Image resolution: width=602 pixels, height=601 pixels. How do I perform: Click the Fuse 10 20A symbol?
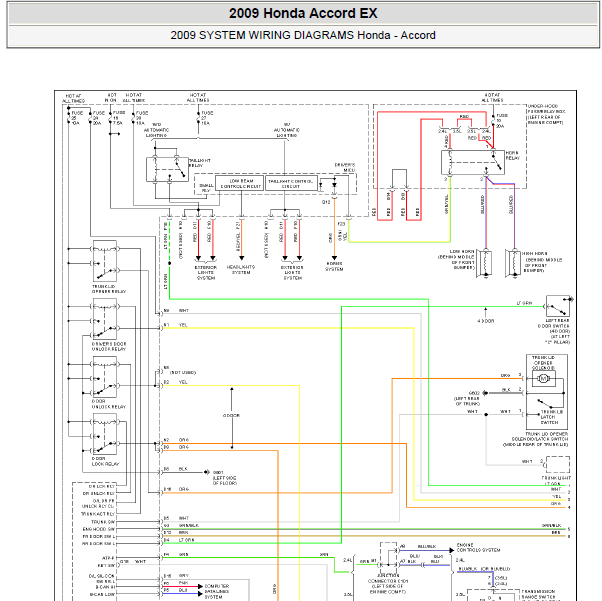click(x=494, y=120)
